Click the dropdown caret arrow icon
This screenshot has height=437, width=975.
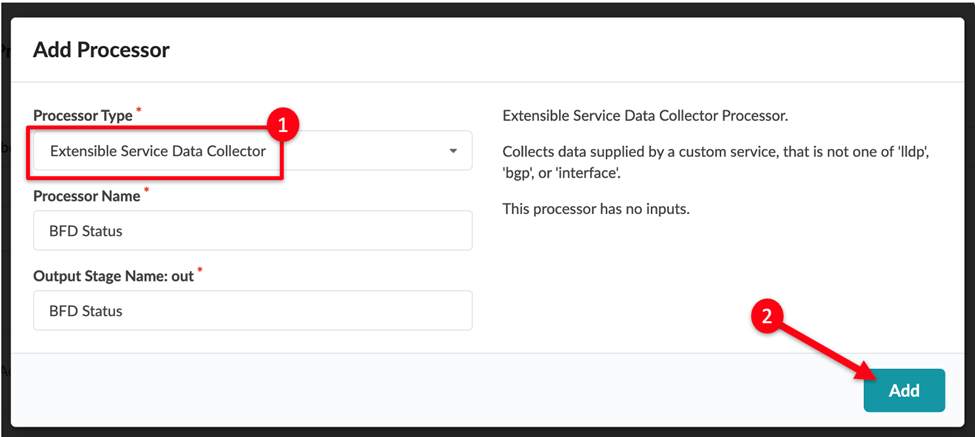click(453, 151)
